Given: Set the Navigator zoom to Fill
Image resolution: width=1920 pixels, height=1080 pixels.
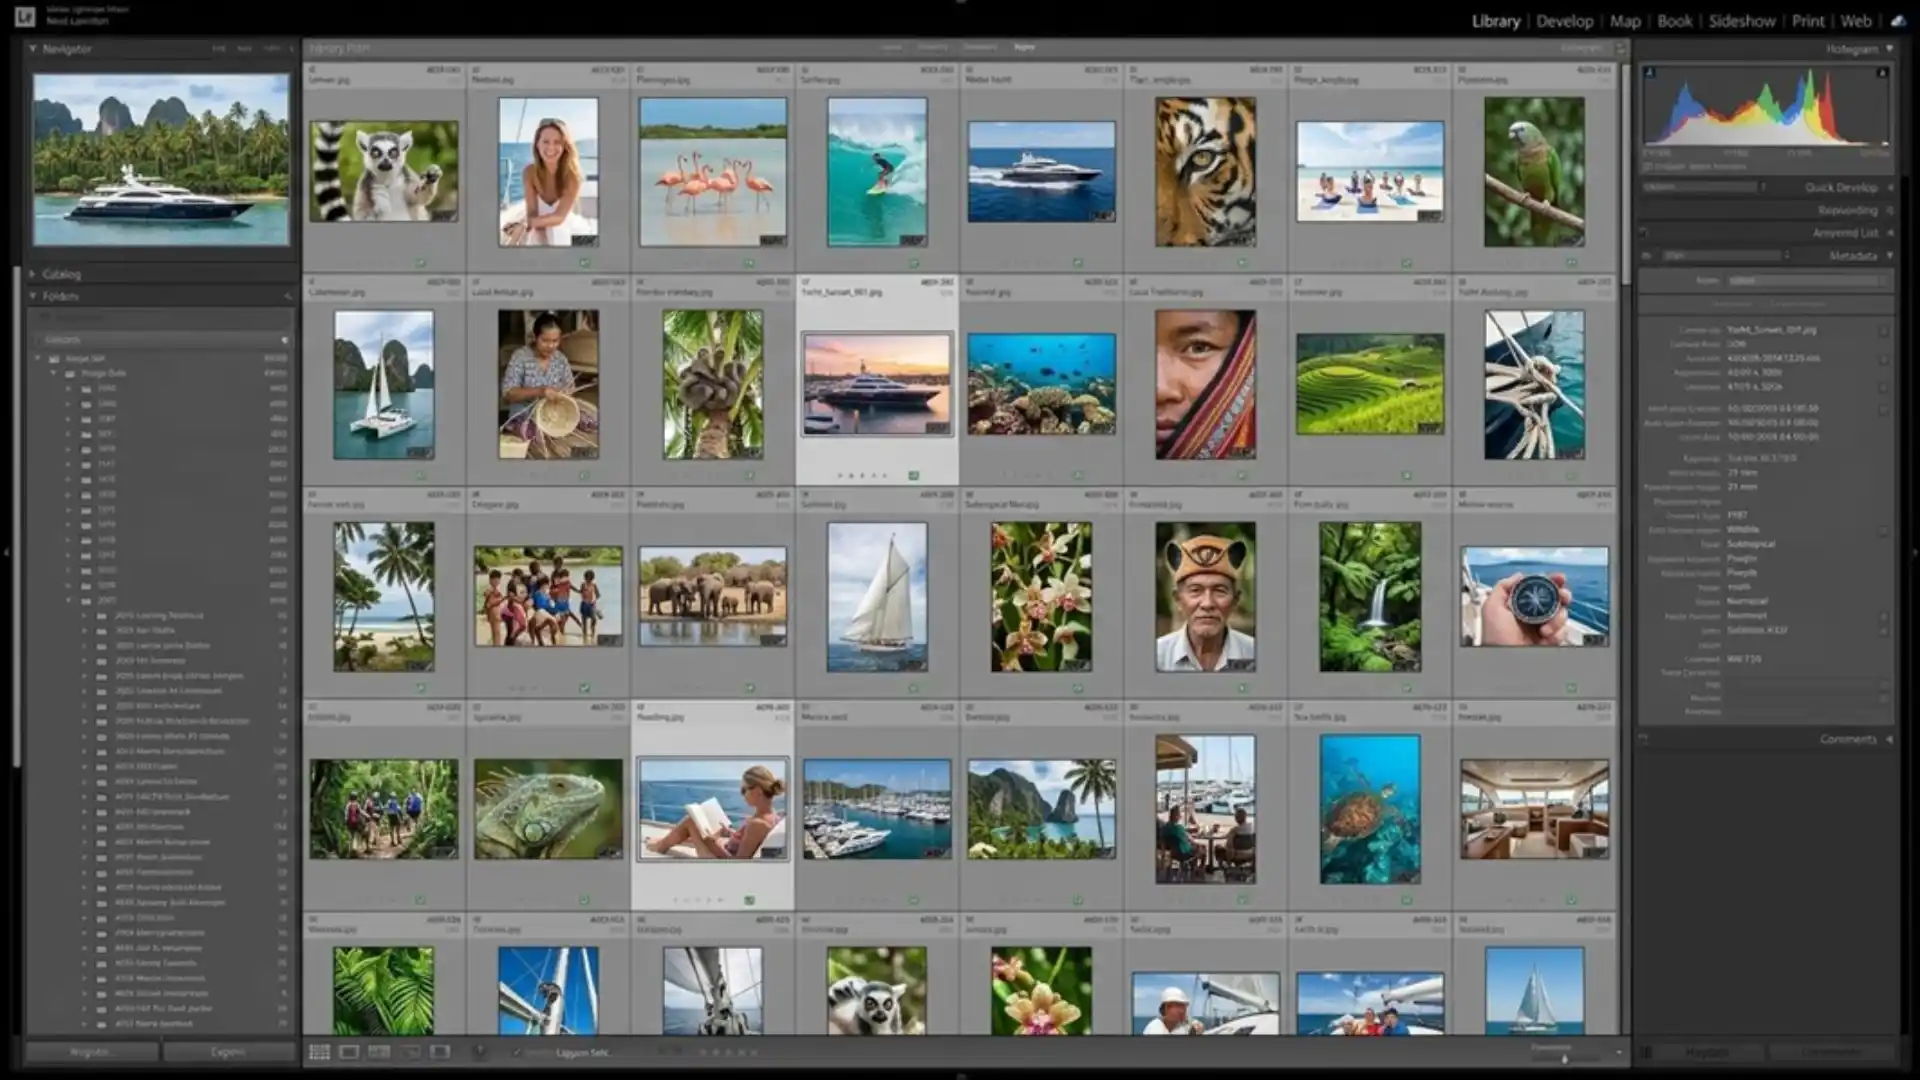Looking at the screenshot, I should (245, 48).
